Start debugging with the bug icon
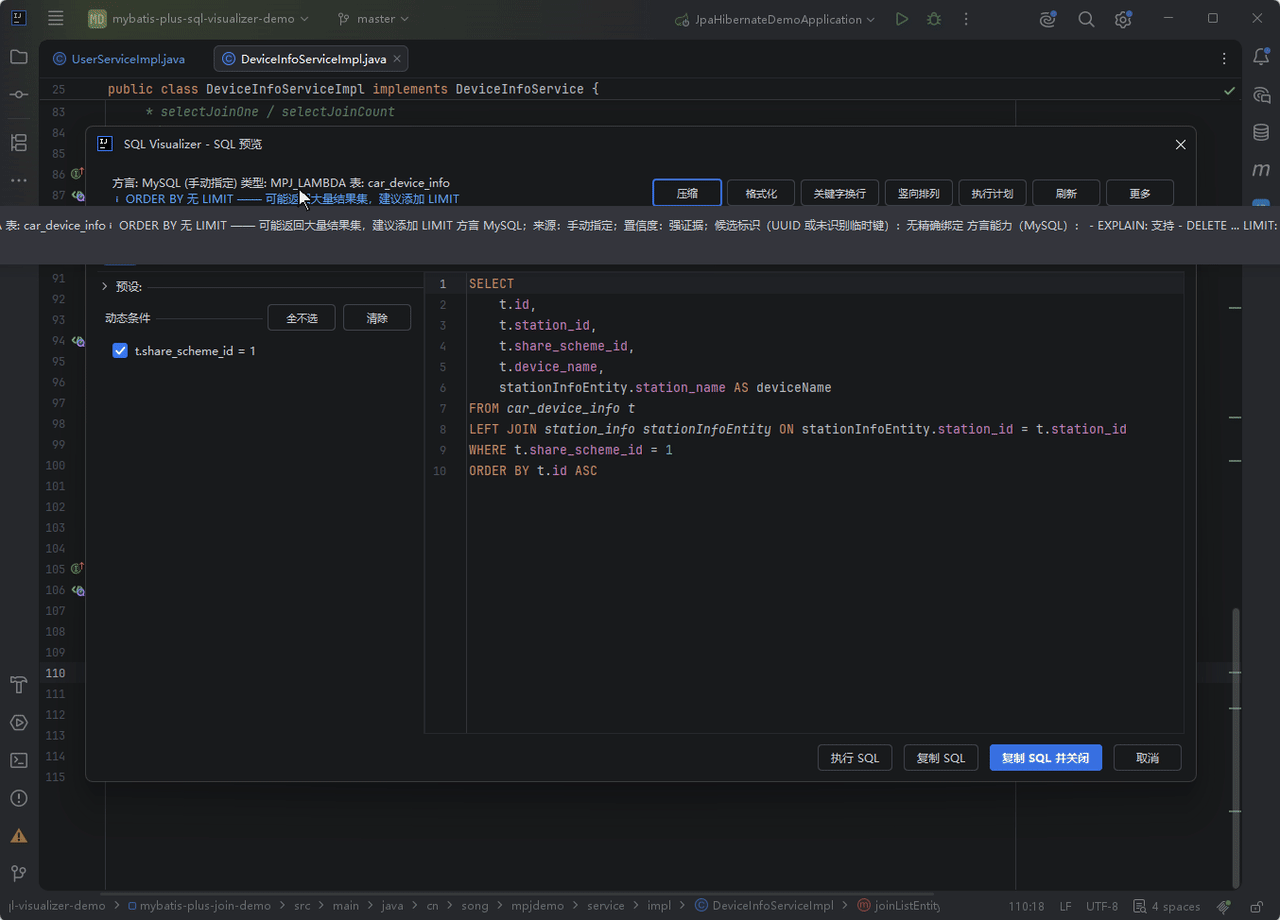Screen dimensions: 1280x920 point(934,19)
